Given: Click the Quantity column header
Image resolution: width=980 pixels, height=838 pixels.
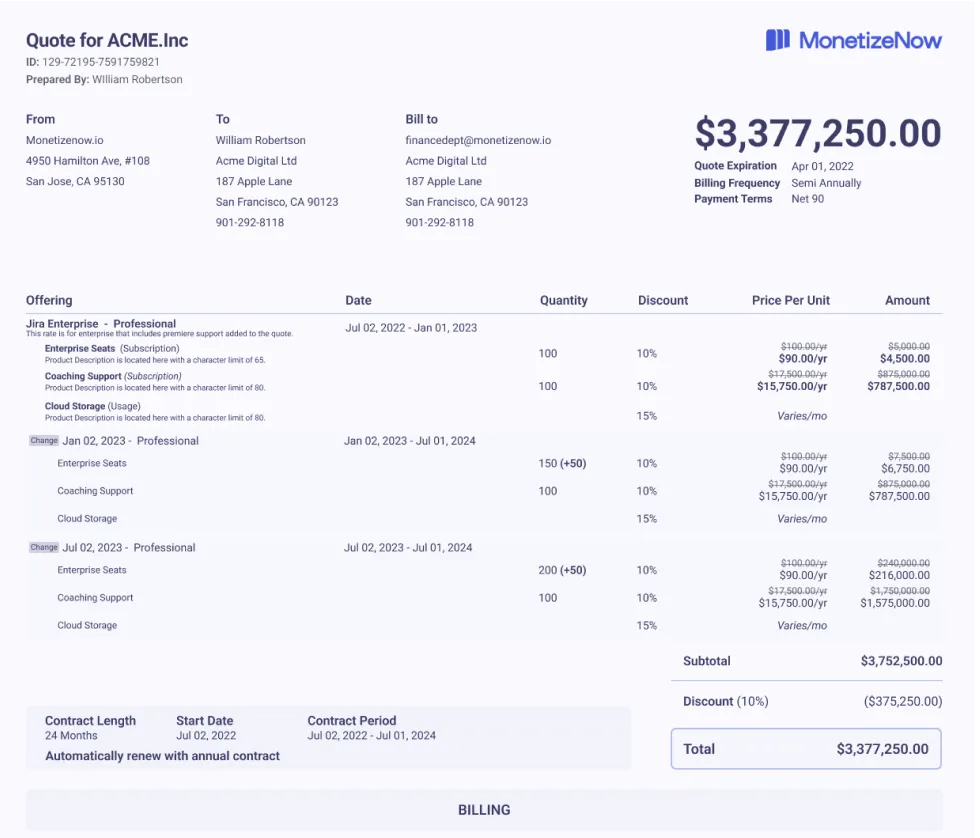Looking at the screenshot, I should [563, 300].
